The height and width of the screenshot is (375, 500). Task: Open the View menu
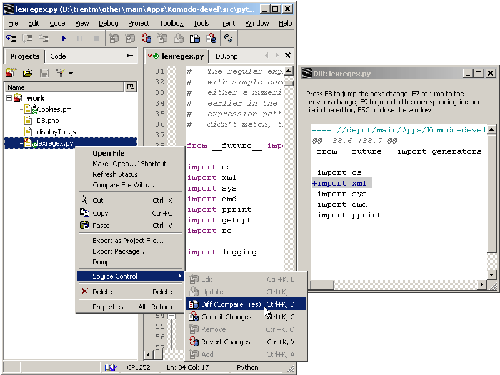[x=82, y=23]
